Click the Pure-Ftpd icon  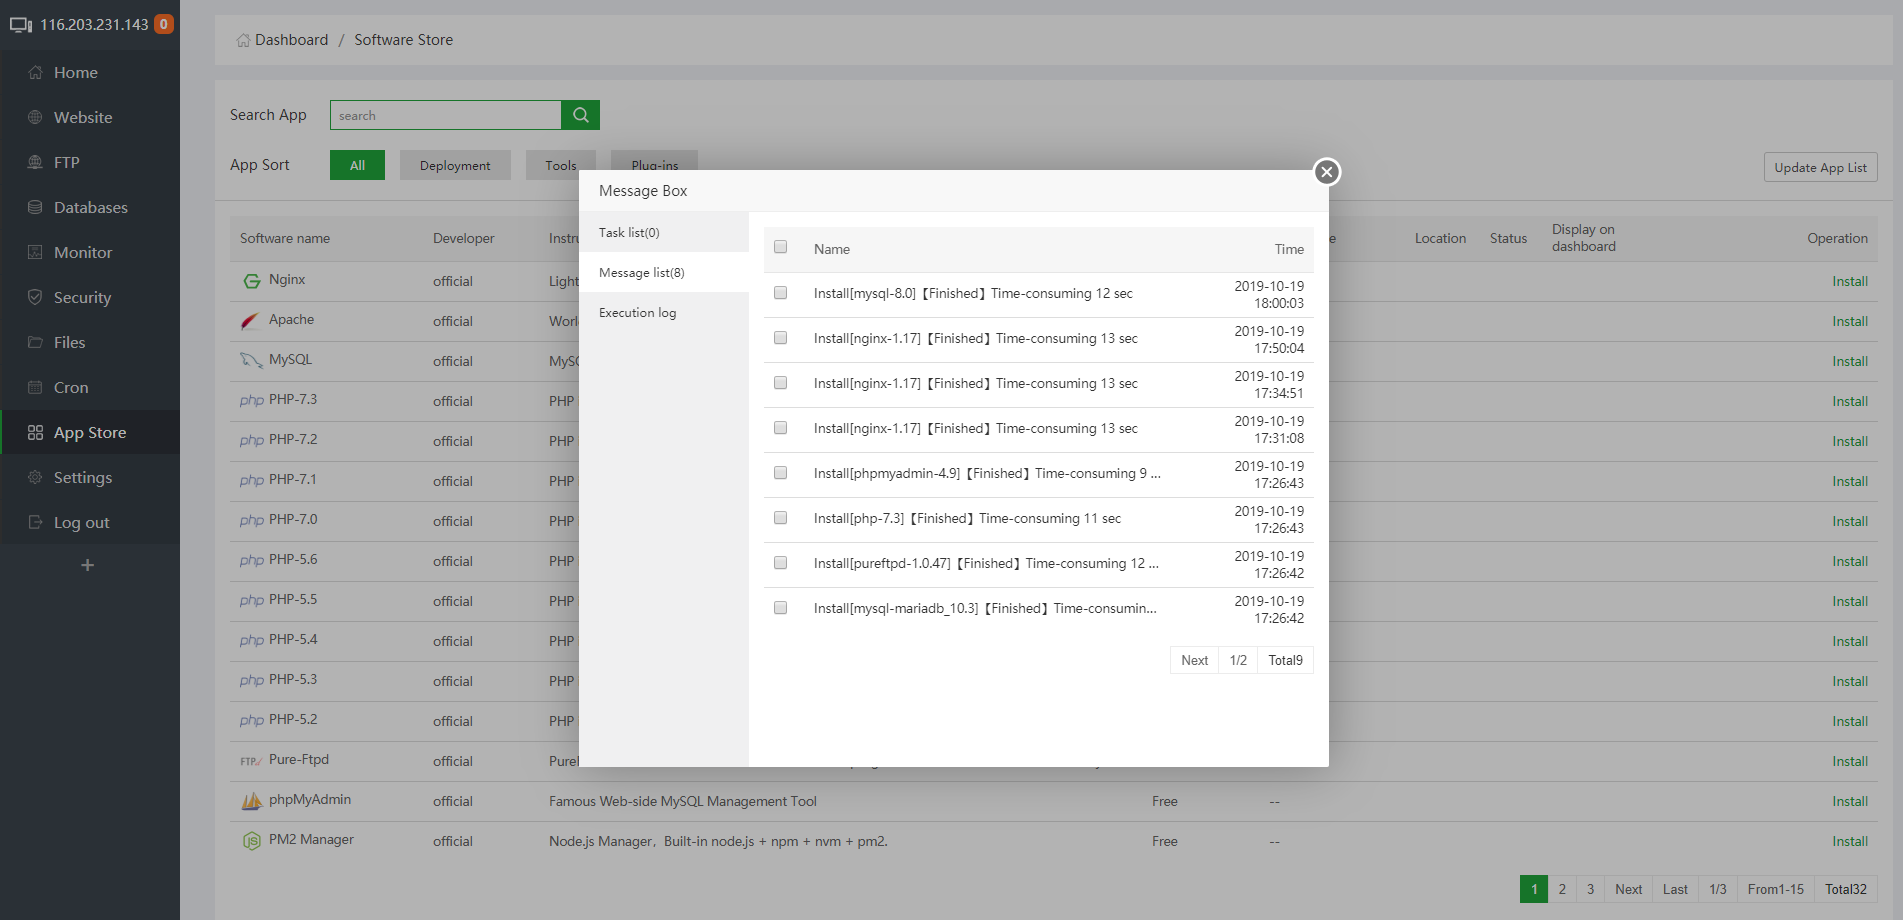(x=252, y=761)
